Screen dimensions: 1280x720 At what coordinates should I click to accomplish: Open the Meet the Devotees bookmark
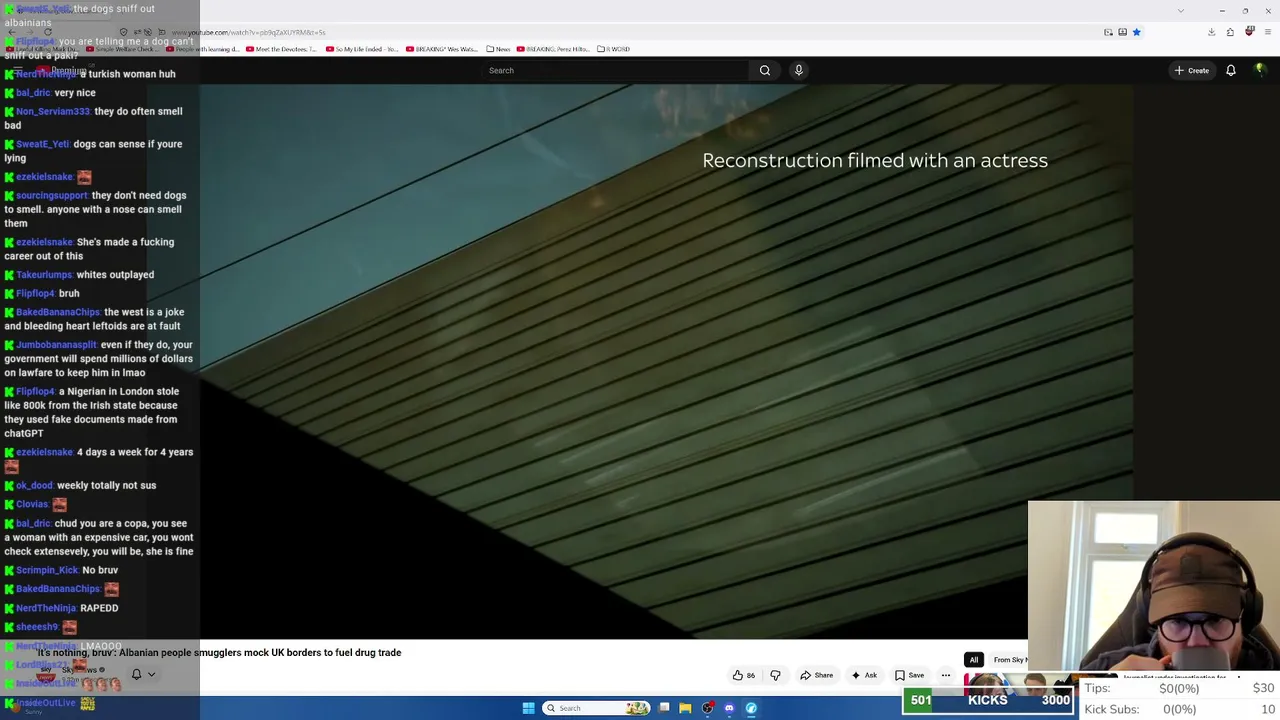coord(281,49)
